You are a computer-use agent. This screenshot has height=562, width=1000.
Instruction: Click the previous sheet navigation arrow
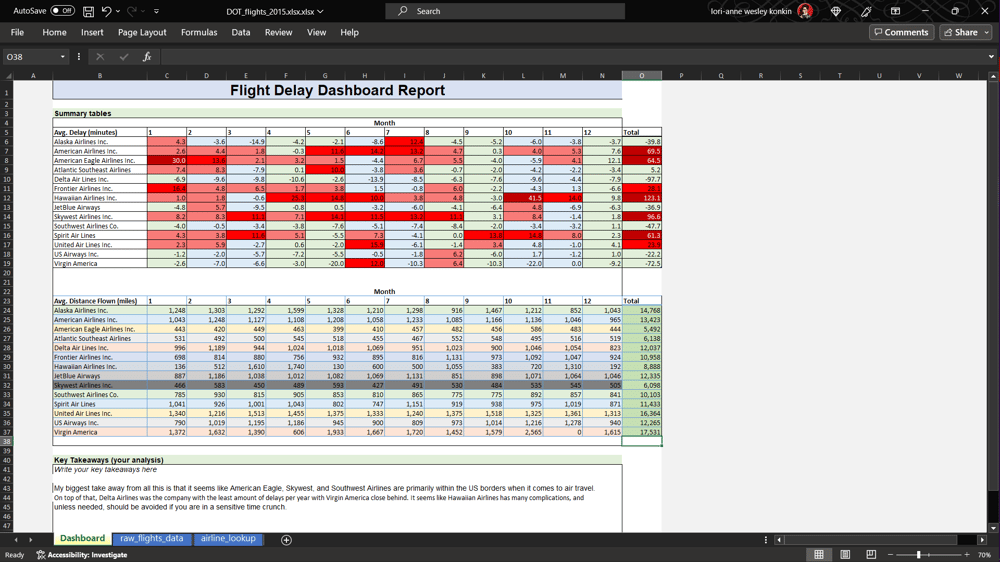click(x=16, y=540)
